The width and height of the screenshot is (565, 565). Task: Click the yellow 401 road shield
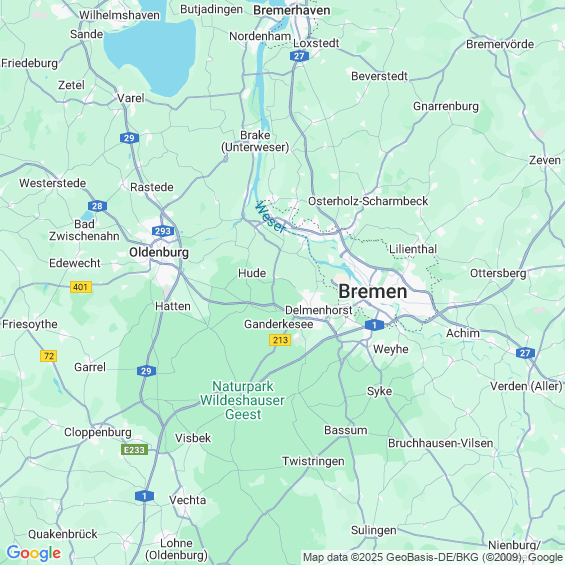point(81,287)
